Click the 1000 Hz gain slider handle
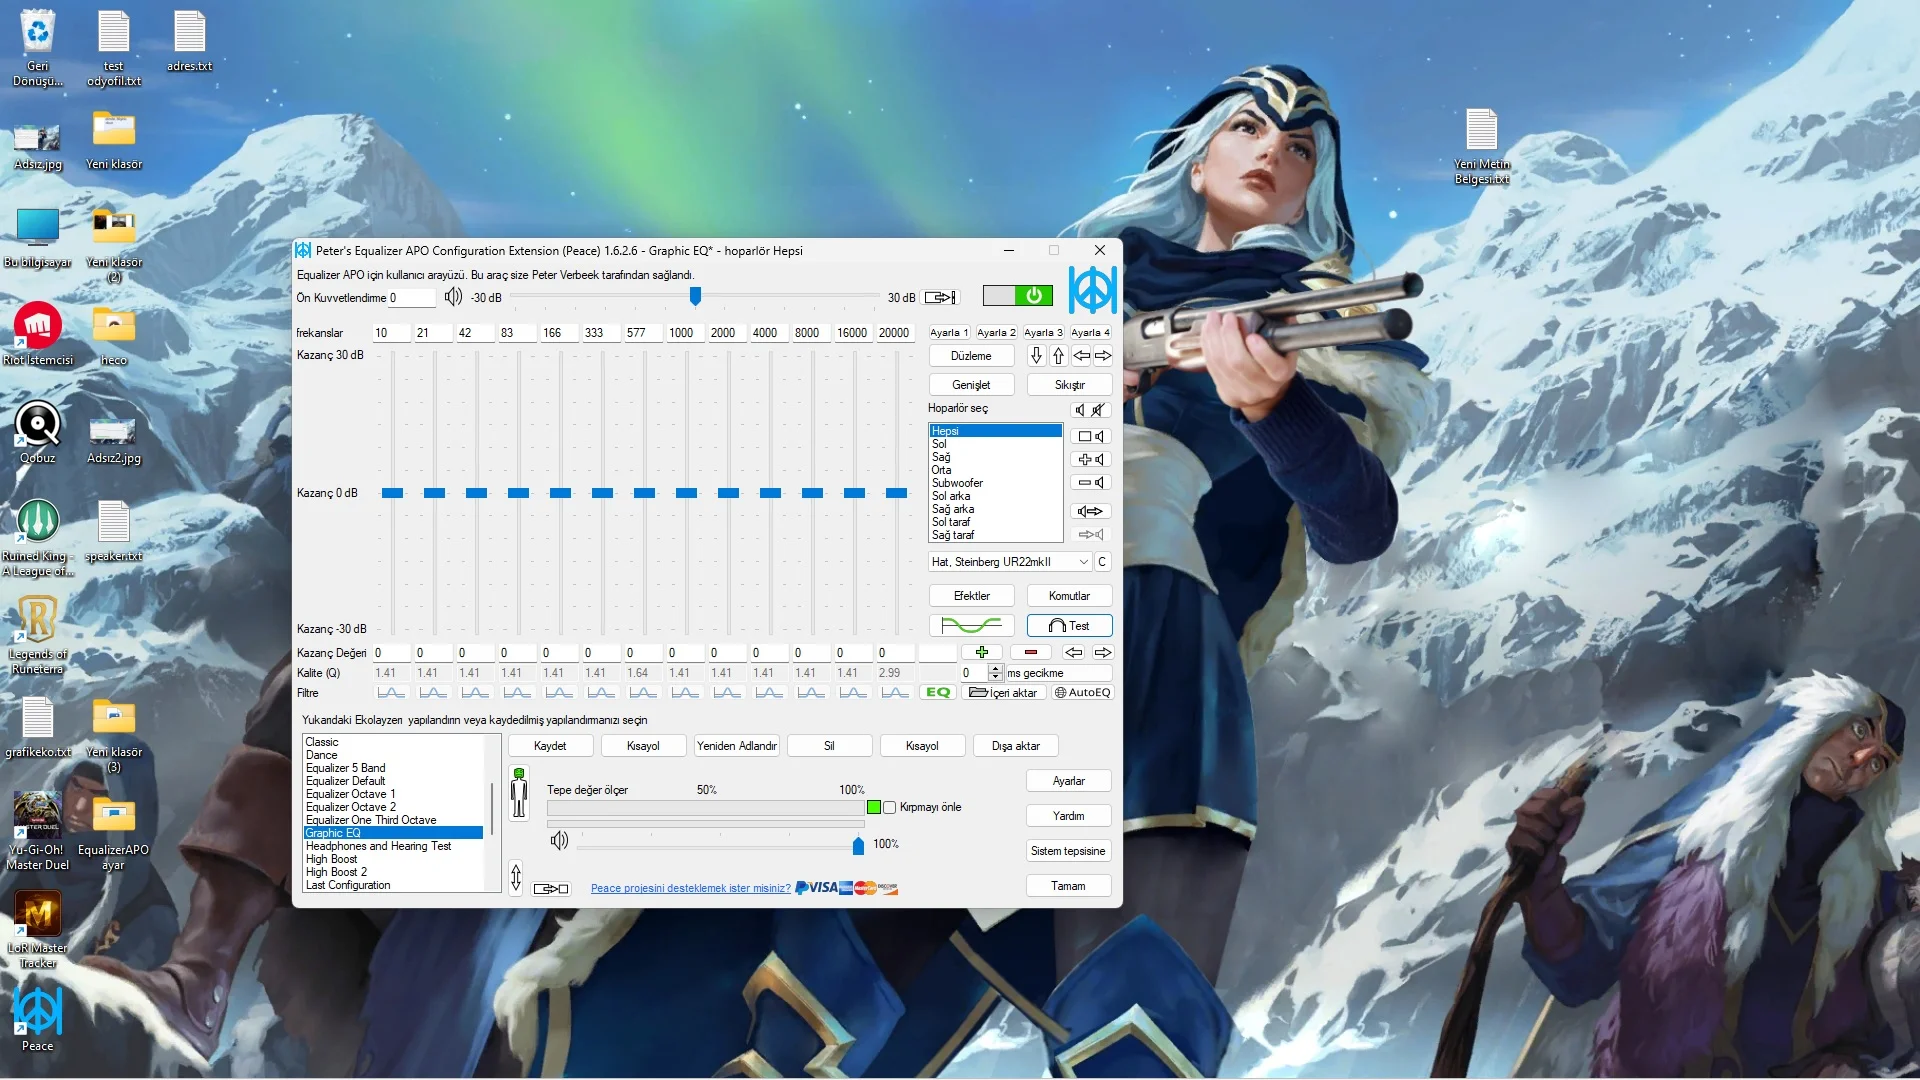The height and width of the screenshot is (1080, 1920). 686,493
